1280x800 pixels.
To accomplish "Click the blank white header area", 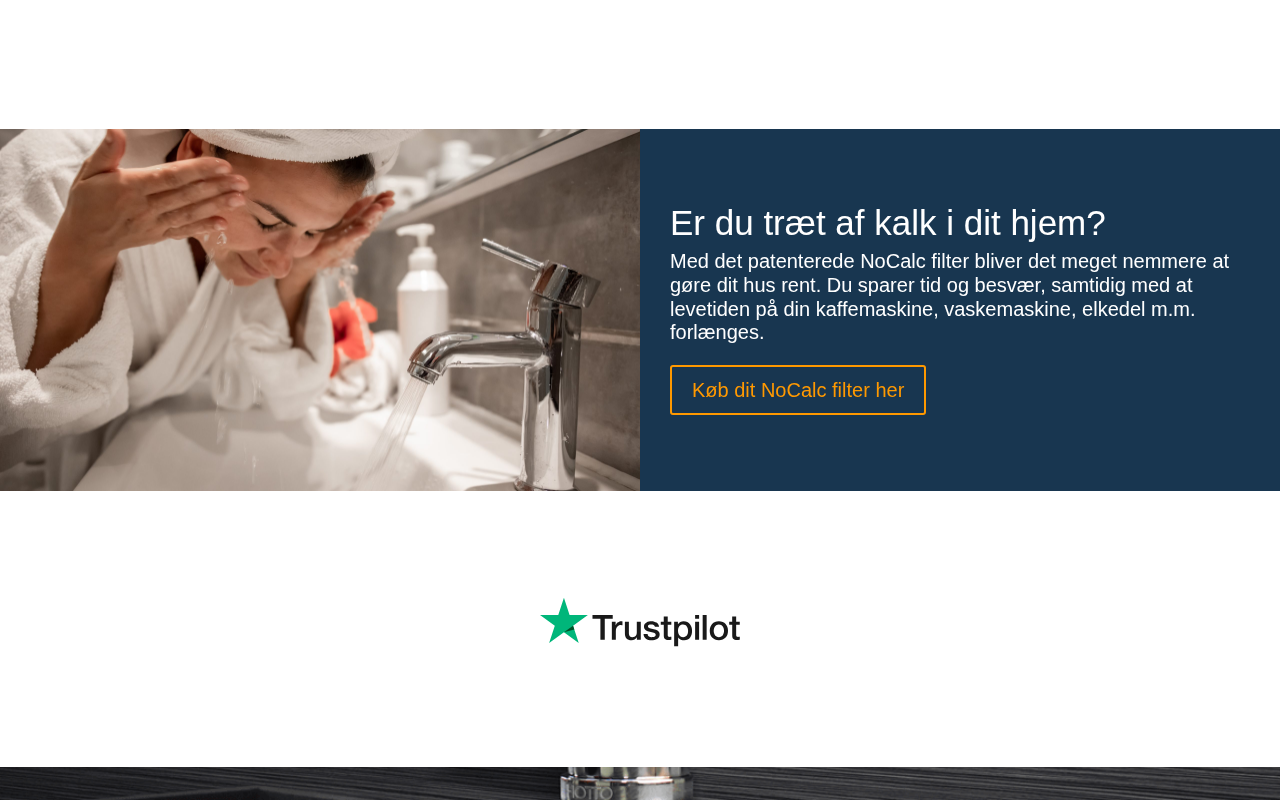I will click(640, 64).
